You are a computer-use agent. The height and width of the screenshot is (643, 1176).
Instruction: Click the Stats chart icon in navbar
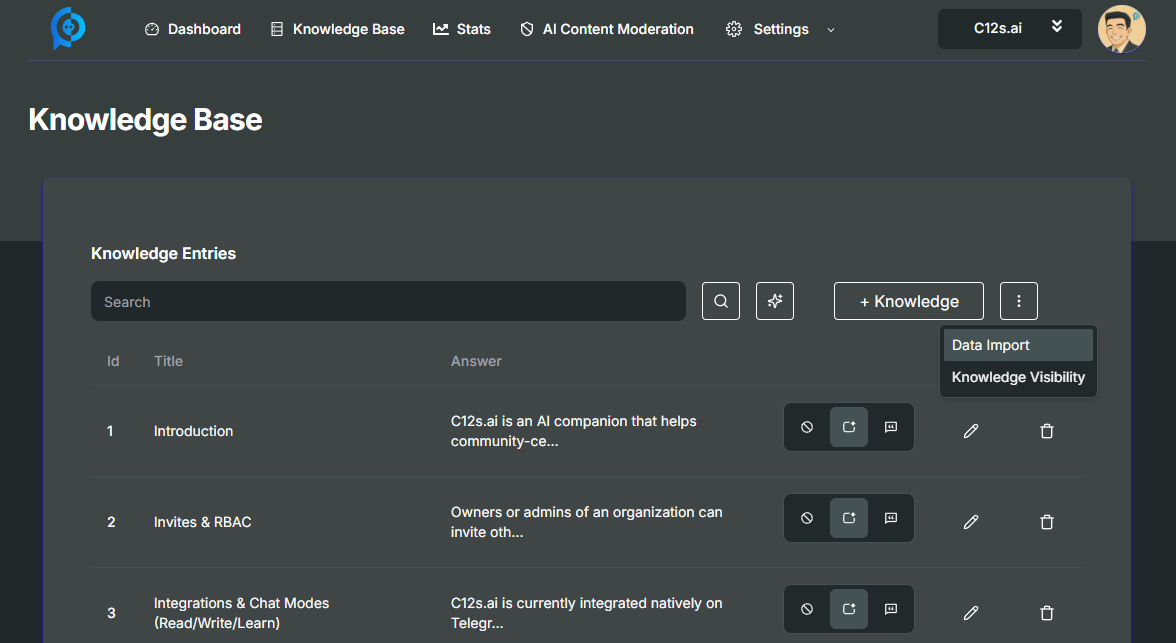tap(438, 29)
